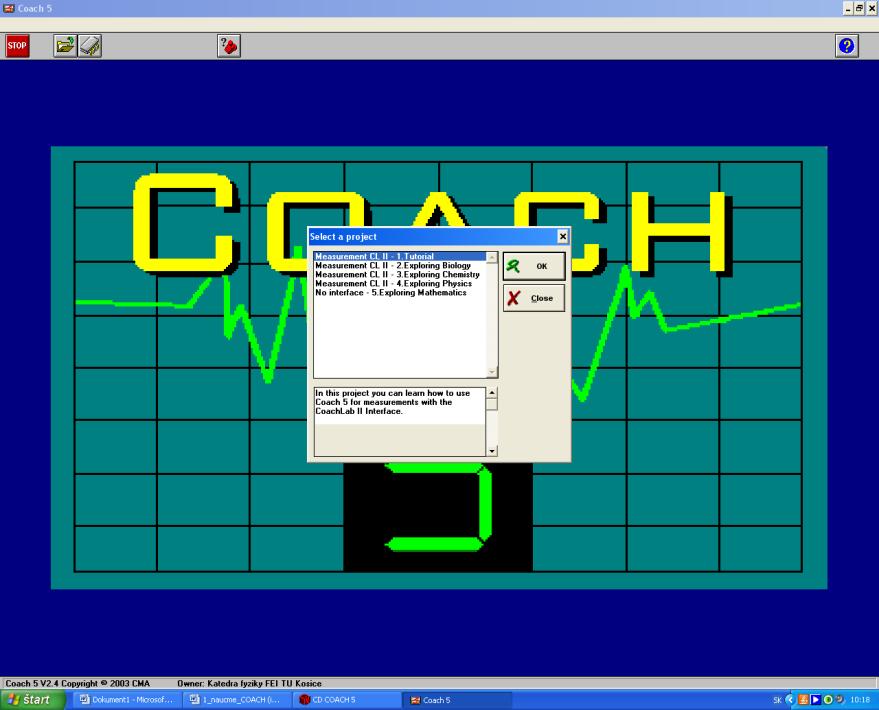The image size is (879, 710).
Task: Click the description scrollbar thumb
Action: [x=492, y=404]
